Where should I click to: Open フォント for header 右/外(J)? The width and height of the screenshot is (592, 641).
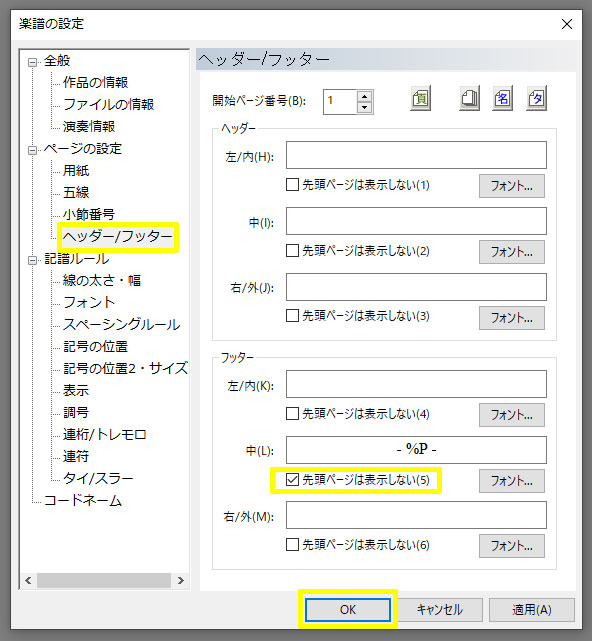click(x=512, y=318)
